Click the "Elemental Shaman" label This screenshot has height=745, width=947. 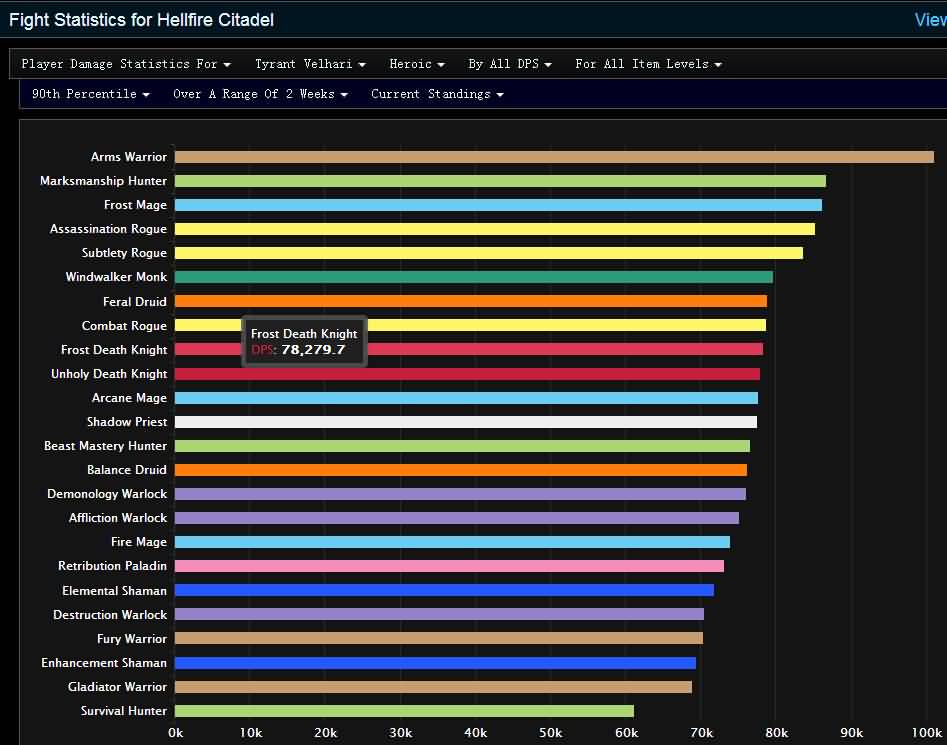click(x=115, y=591)
